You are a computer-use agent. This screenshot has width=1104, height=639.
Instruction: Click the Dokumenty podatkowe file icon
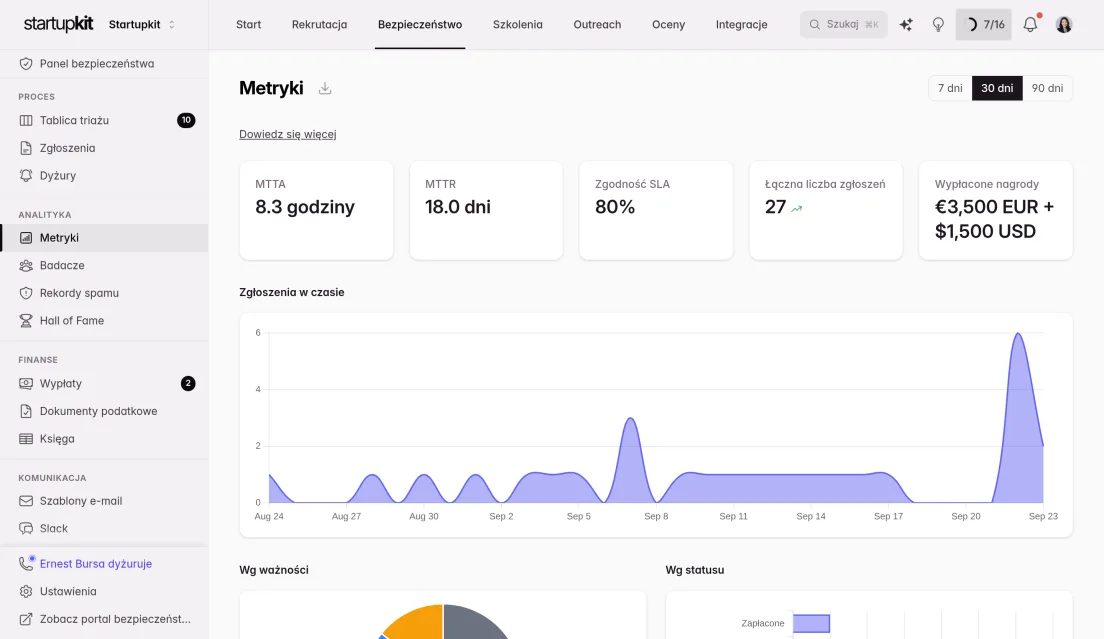click(x=26, y=411)
